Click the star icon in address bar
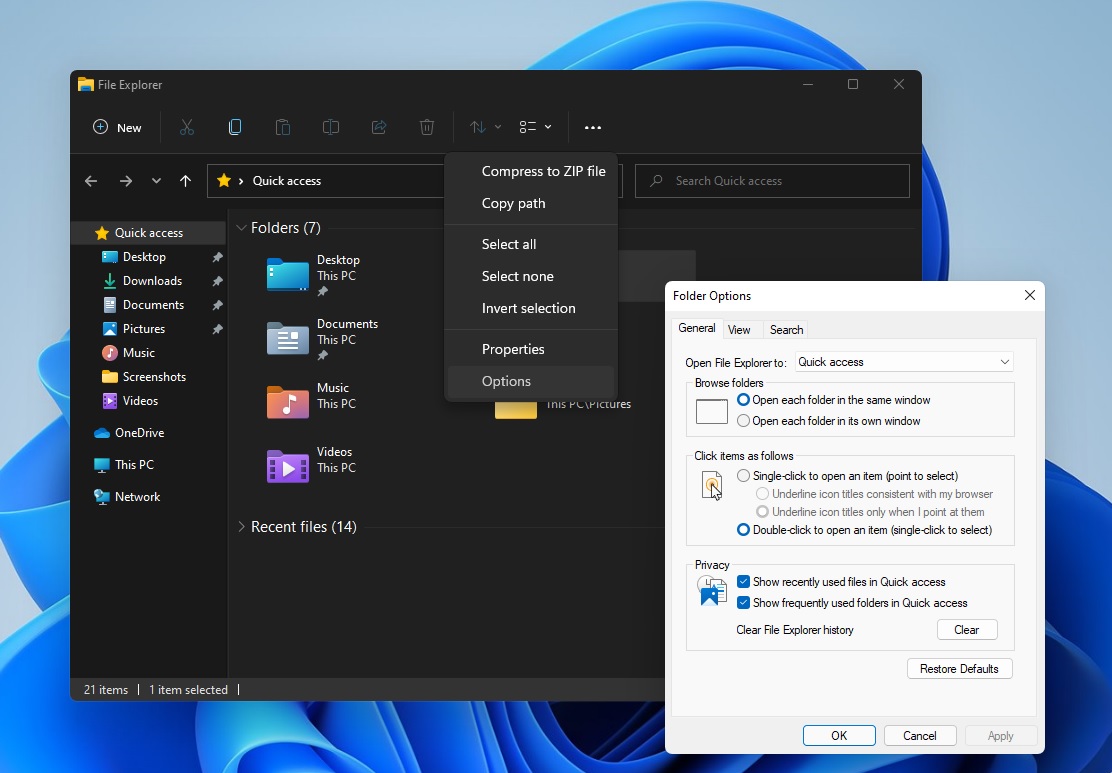 pyautogui.click(x=223, y=180)
